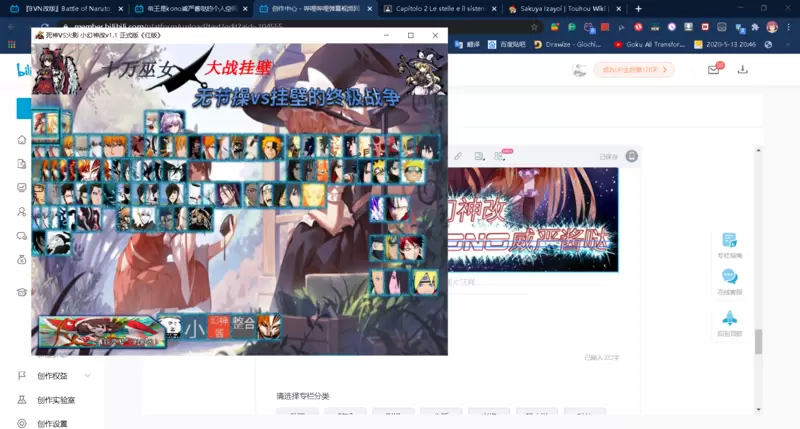
Task: Open 在线客服 chat shortcut
Action: point(730,282)
